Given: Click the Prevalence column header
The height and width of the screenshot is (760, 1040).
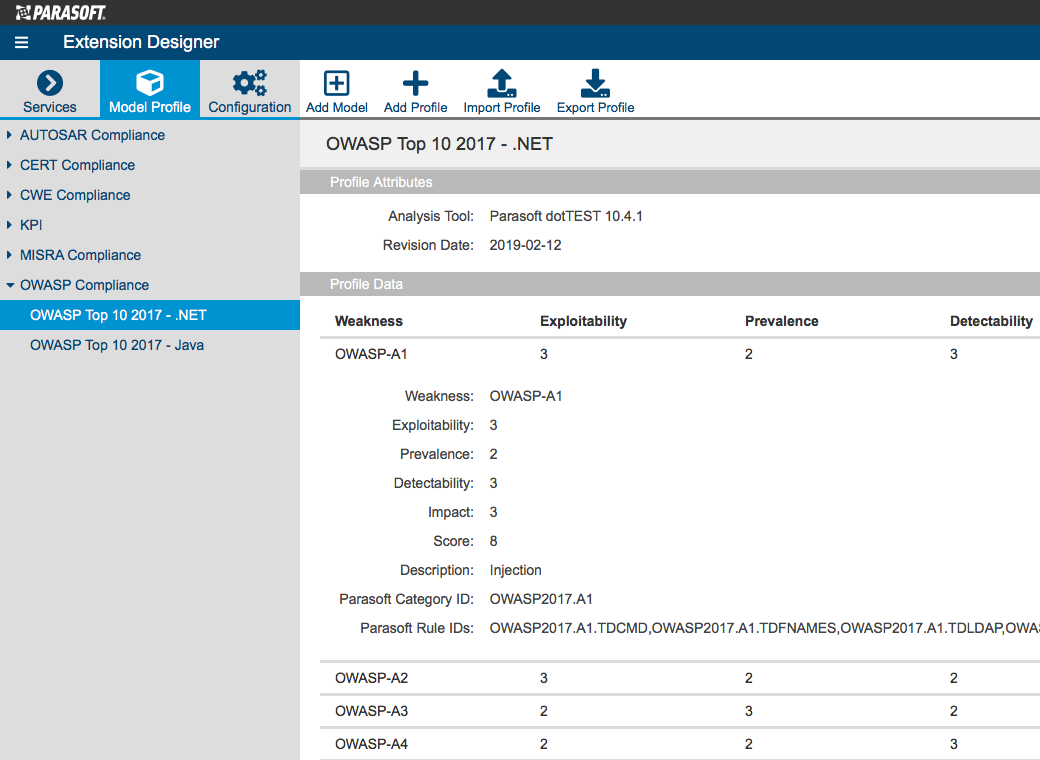Looking at the screenshot, I should pyautogui.click(x=781, y=321).
